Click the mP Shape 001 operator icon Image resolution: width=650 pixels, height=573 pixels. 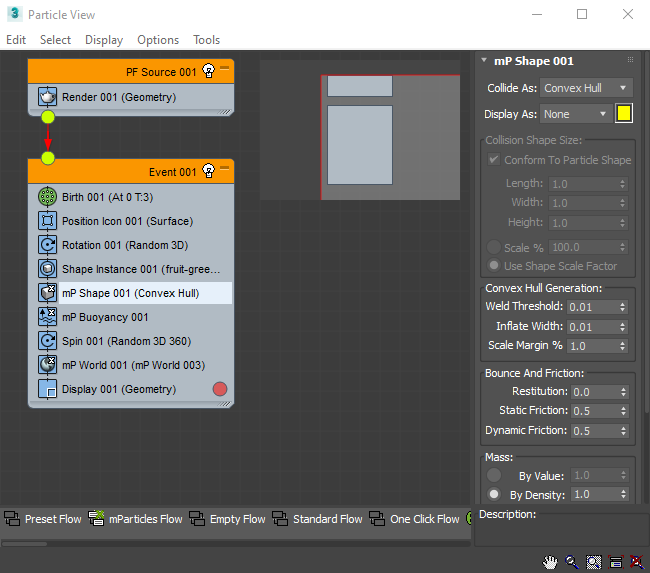tap(48, 293)
